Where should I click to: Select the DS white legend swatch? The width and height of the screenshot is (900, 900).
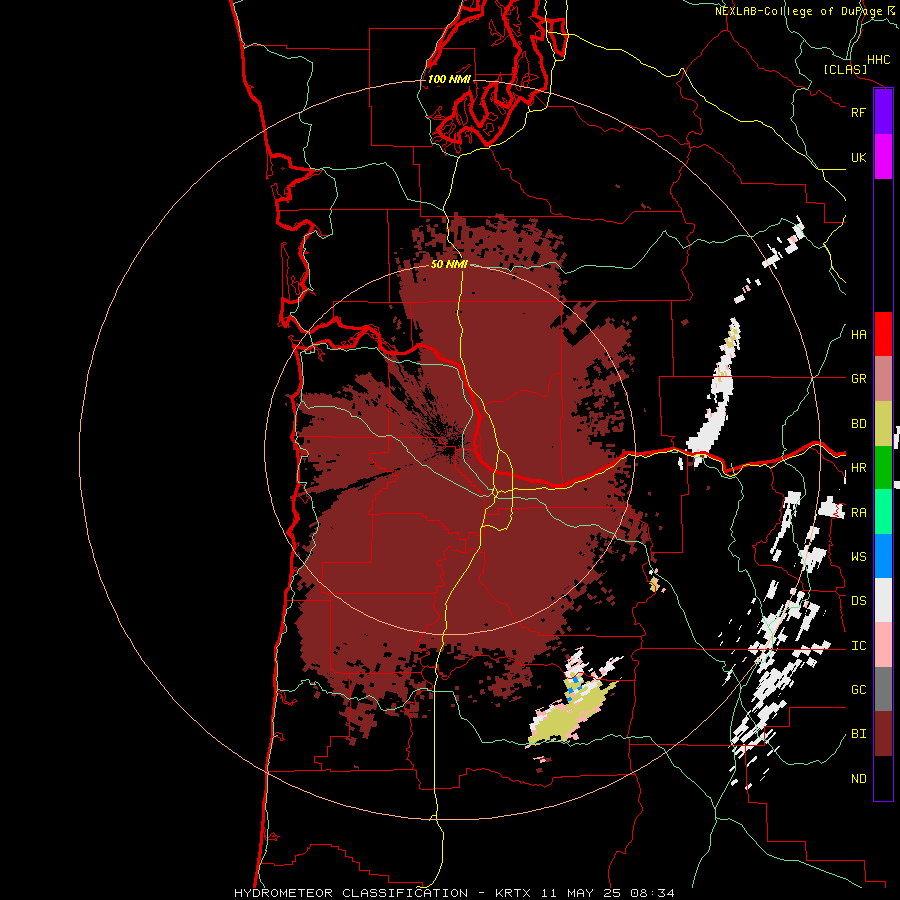coord(883,600)
